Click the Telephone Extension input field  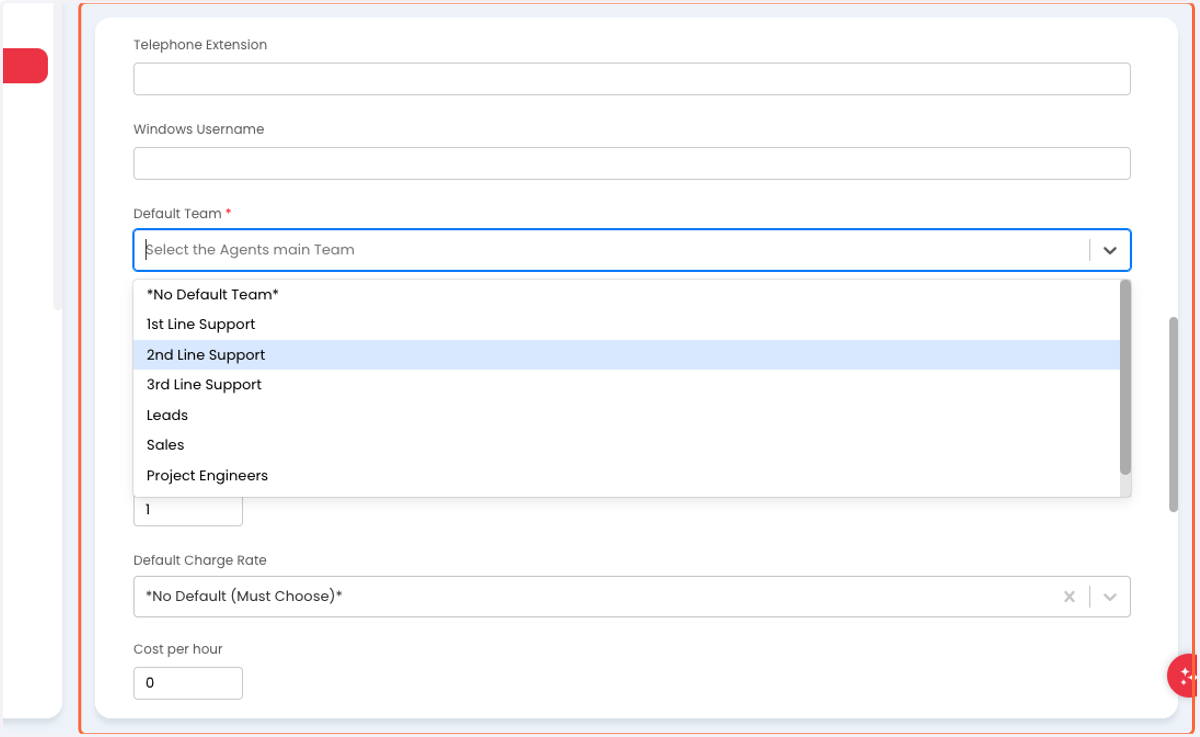[632, 79]
